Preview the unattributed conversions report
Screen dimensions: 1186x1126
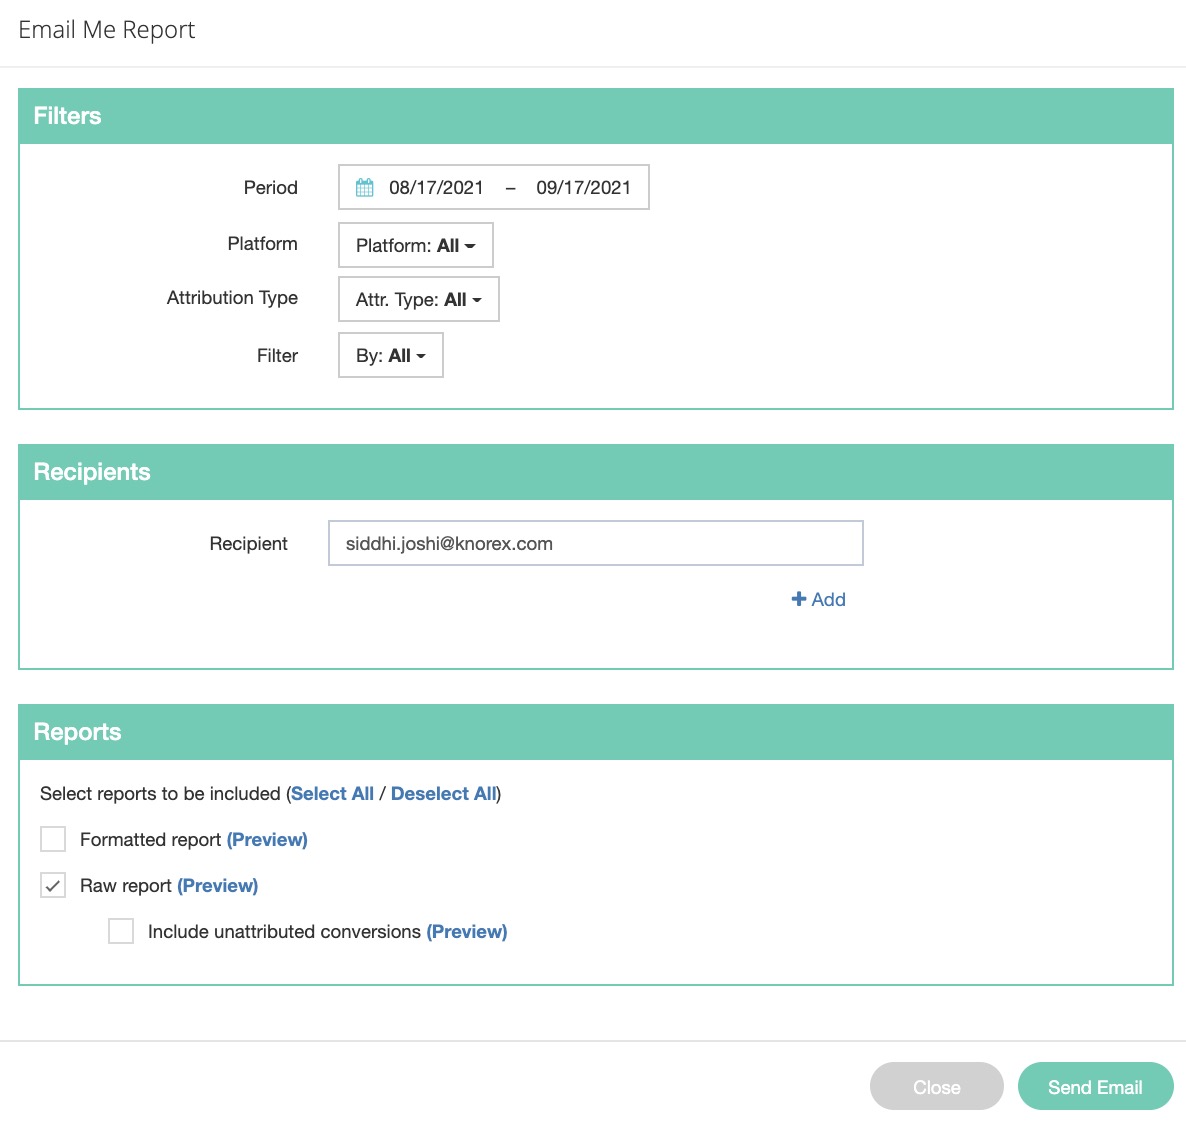pyautogui.click(x=466, y=932)
